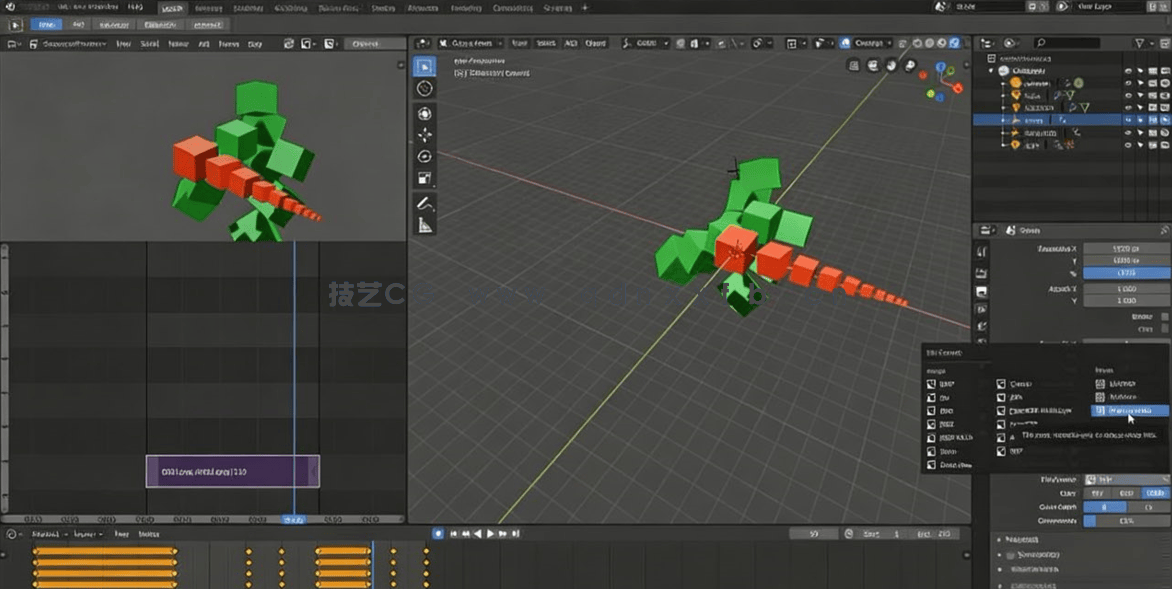Select the Move tool in the viewport toolbar
Image resolution: width=1172 pixels, height=589 pixels.
click(x=425, y=113)
